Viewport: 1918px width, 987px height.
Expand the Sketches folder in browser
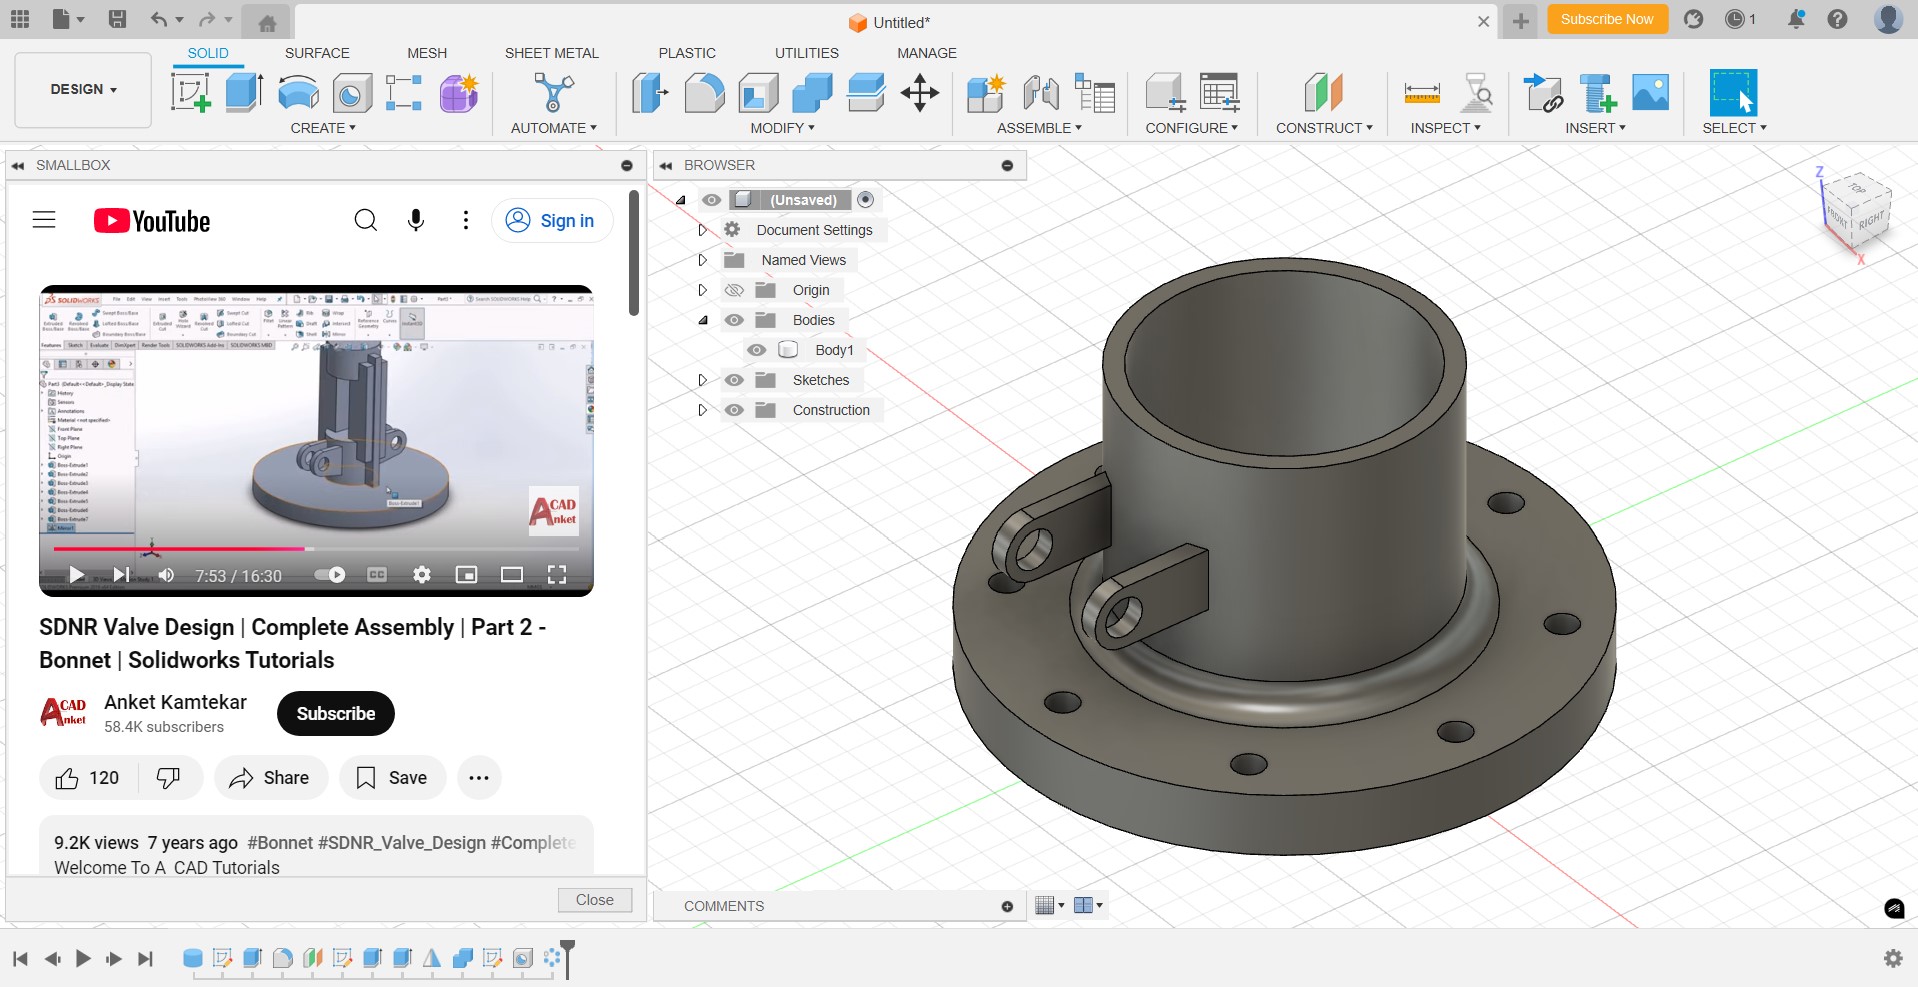[x=702, y=380]
